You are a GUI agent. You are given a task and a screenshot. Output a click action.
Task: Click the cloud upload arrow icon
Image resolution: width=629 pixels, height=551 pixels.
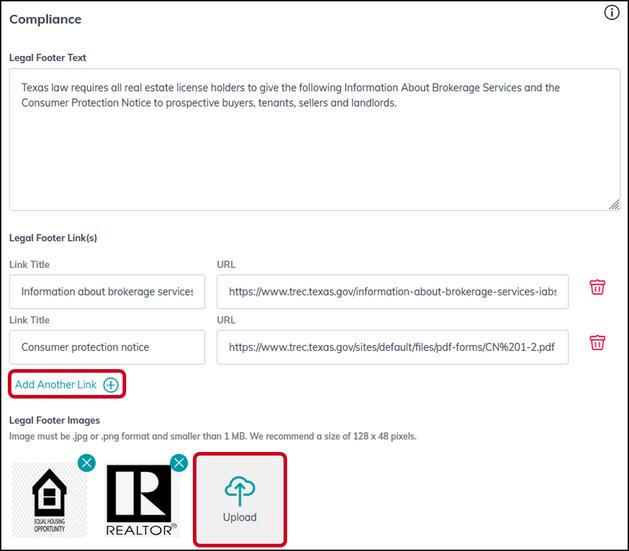pos(240,490)
